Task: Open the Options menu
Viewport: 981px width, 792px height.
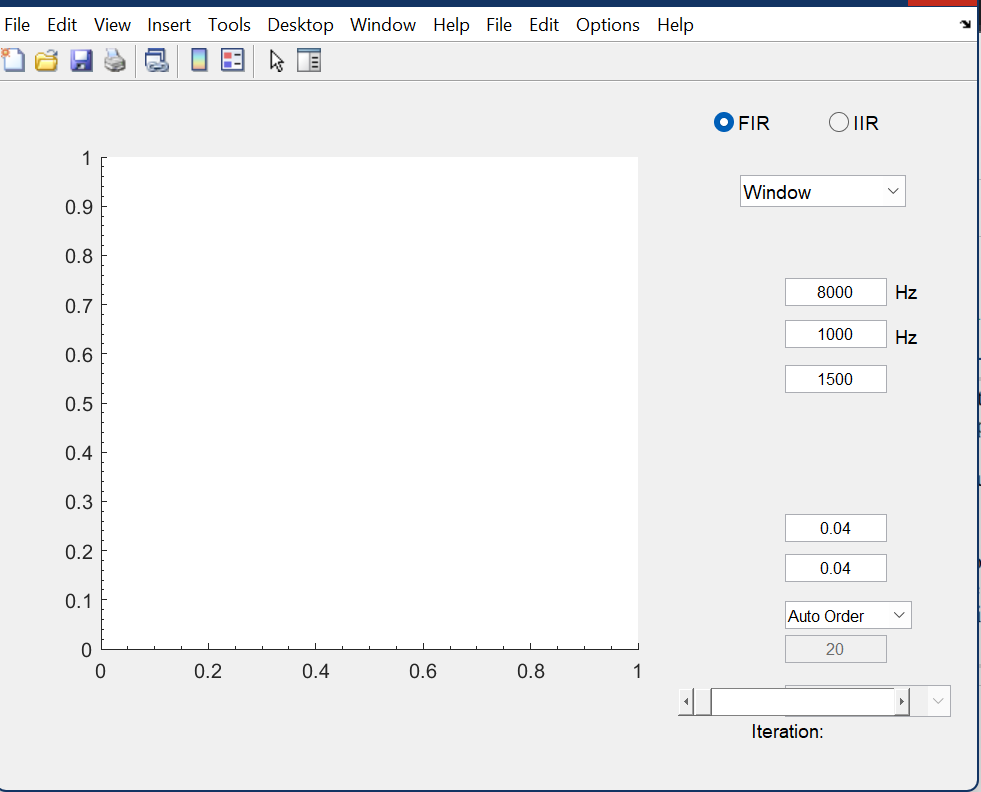Action: coord(607,24)
